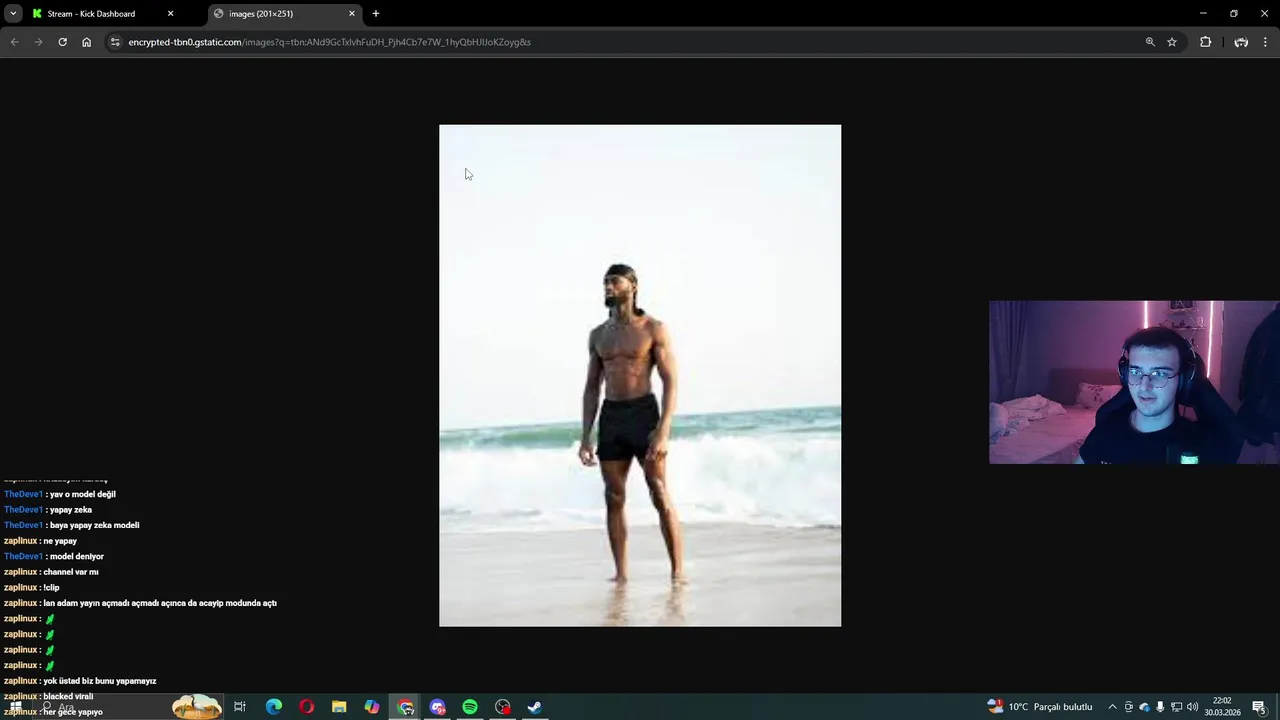Click chat message "!clip"
Viewport: 1280px width, 720px height.
tap(52, 588)
